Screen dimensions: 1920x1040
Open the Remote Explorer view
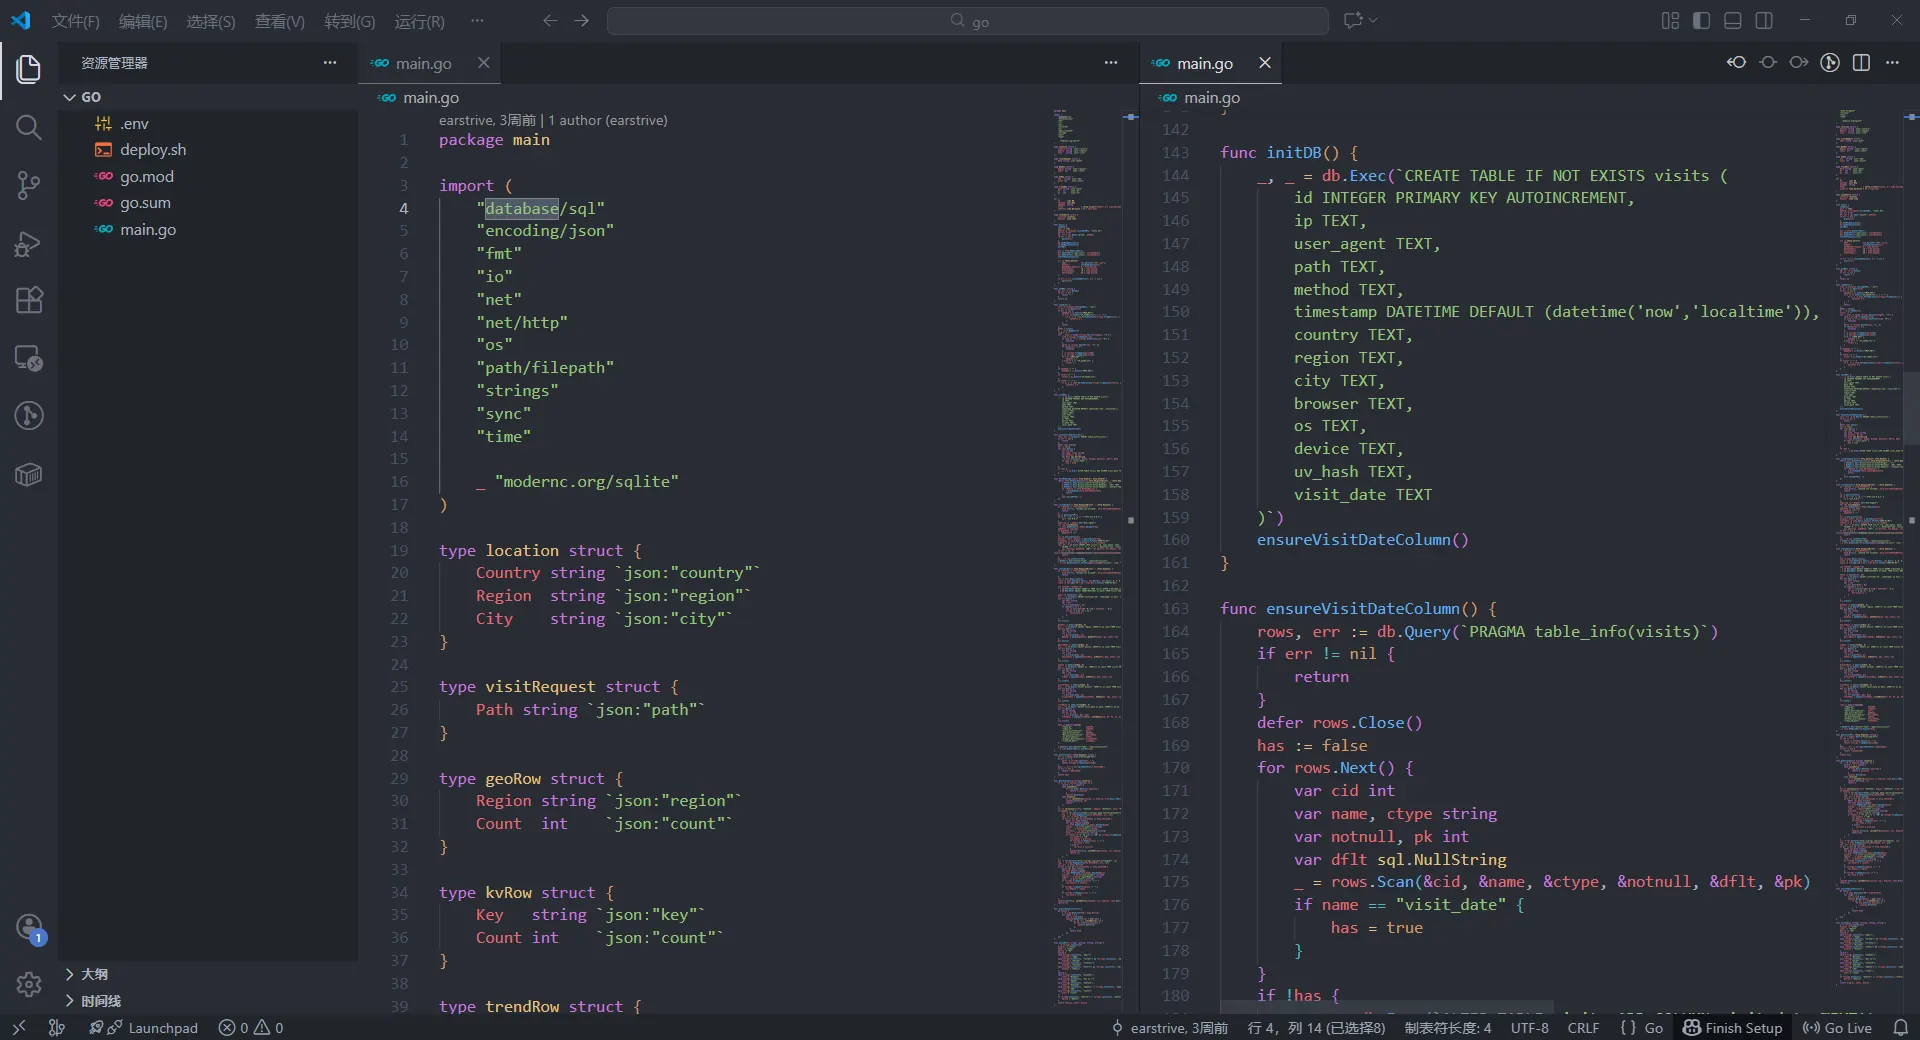(28, 358)
